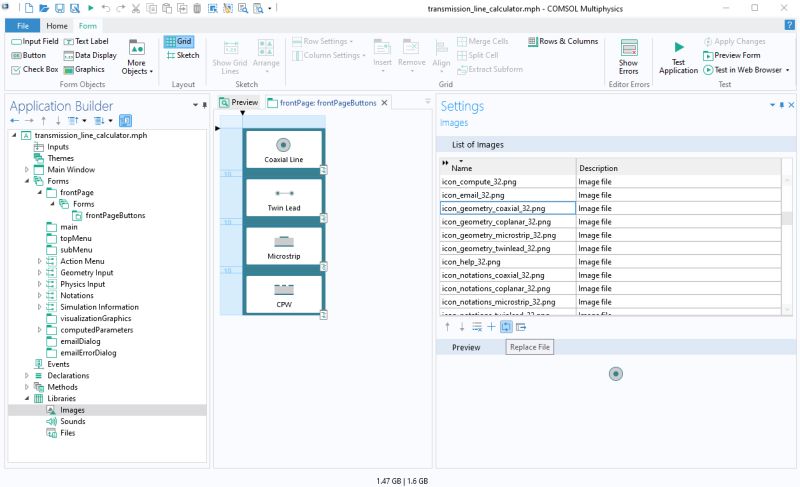Screen dimensions: 800x487
Task: Click the green run arrow in quick access toolbar
Action: click(x=90, y=8)
